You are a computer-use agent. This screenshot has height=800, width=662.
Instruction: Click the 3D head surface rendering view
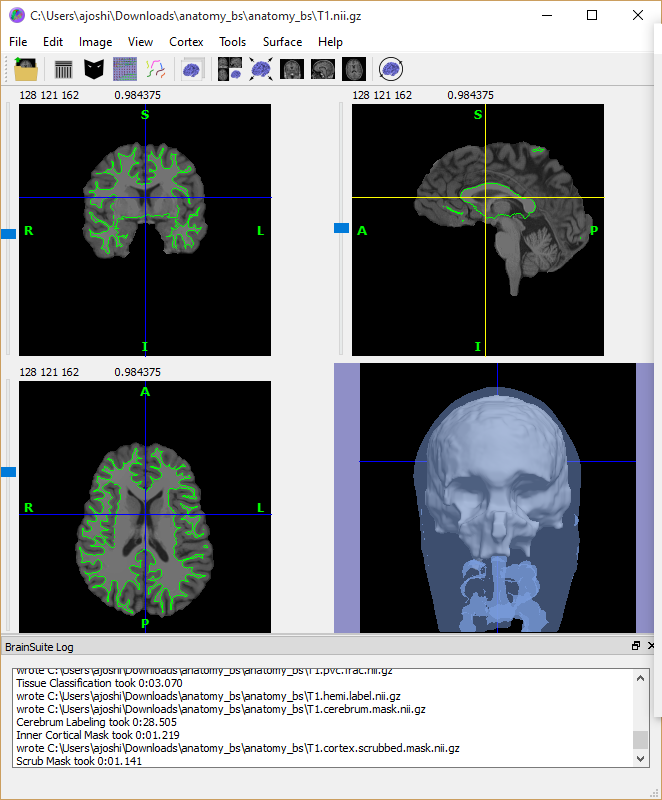coord(493,497)
